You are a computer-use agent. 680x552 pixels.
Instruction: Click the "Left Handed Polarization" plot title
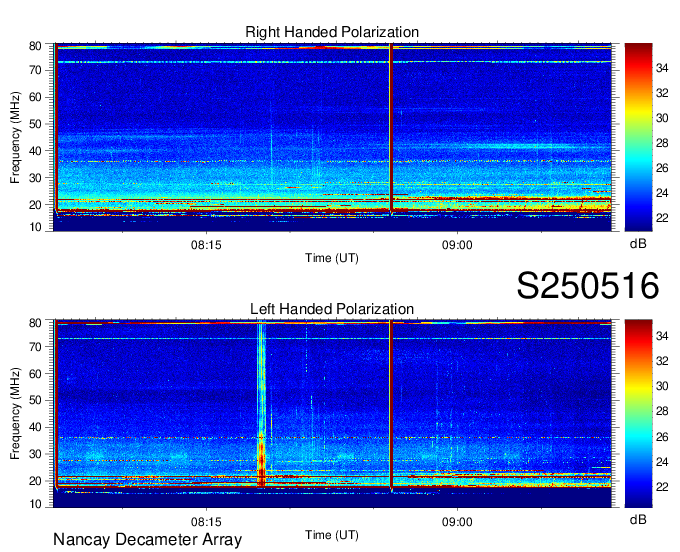332,309
